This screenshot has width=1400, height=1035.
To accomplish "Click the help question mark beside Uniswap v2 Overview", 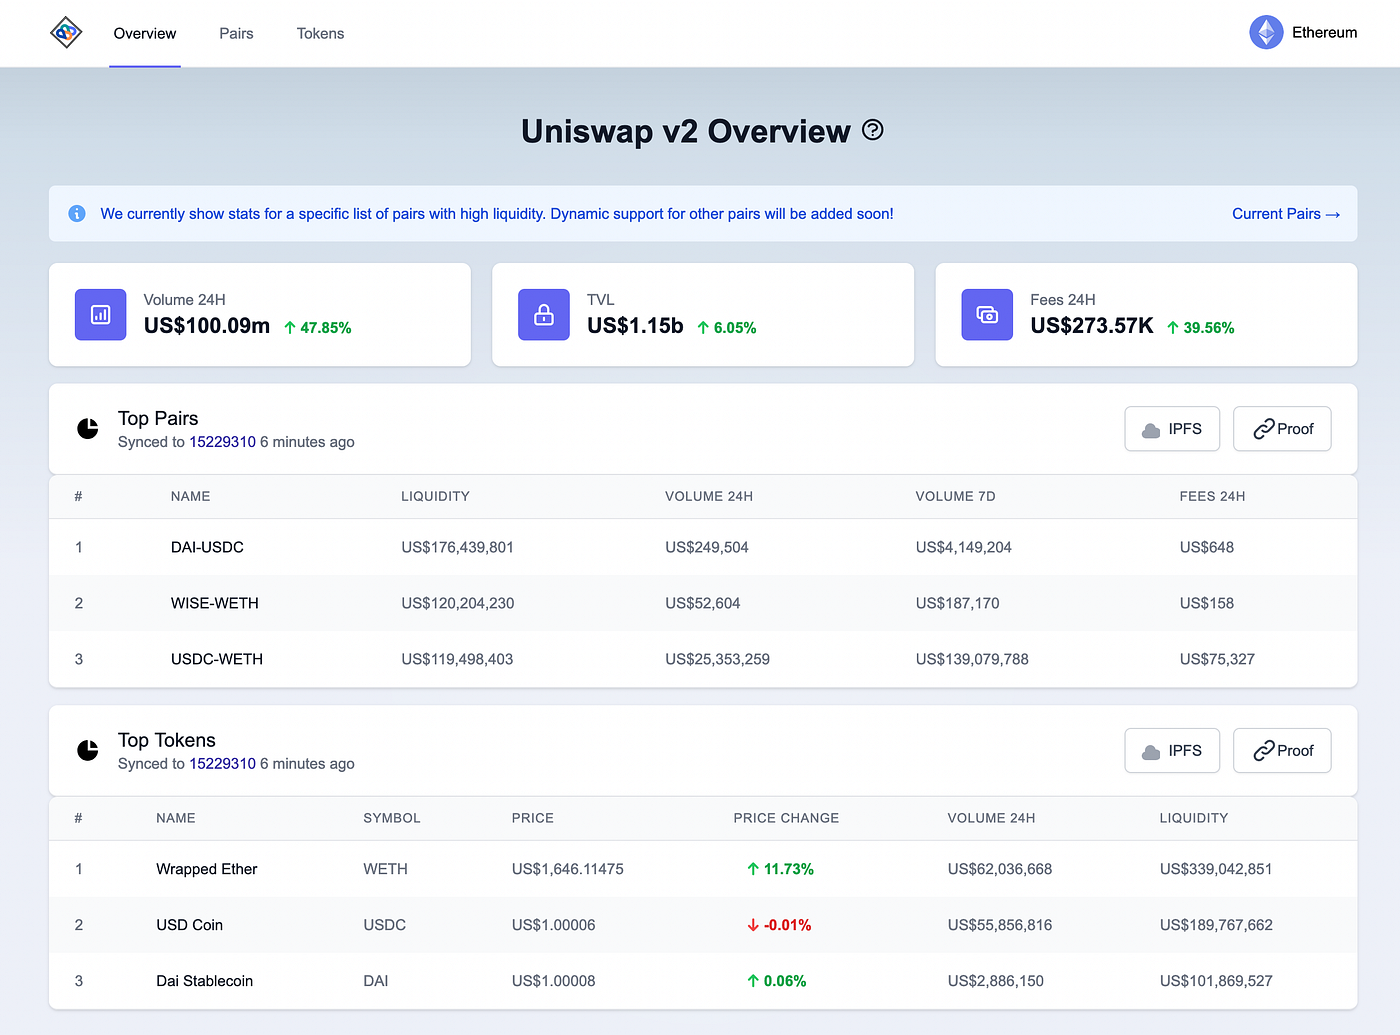I will (873, 130).
